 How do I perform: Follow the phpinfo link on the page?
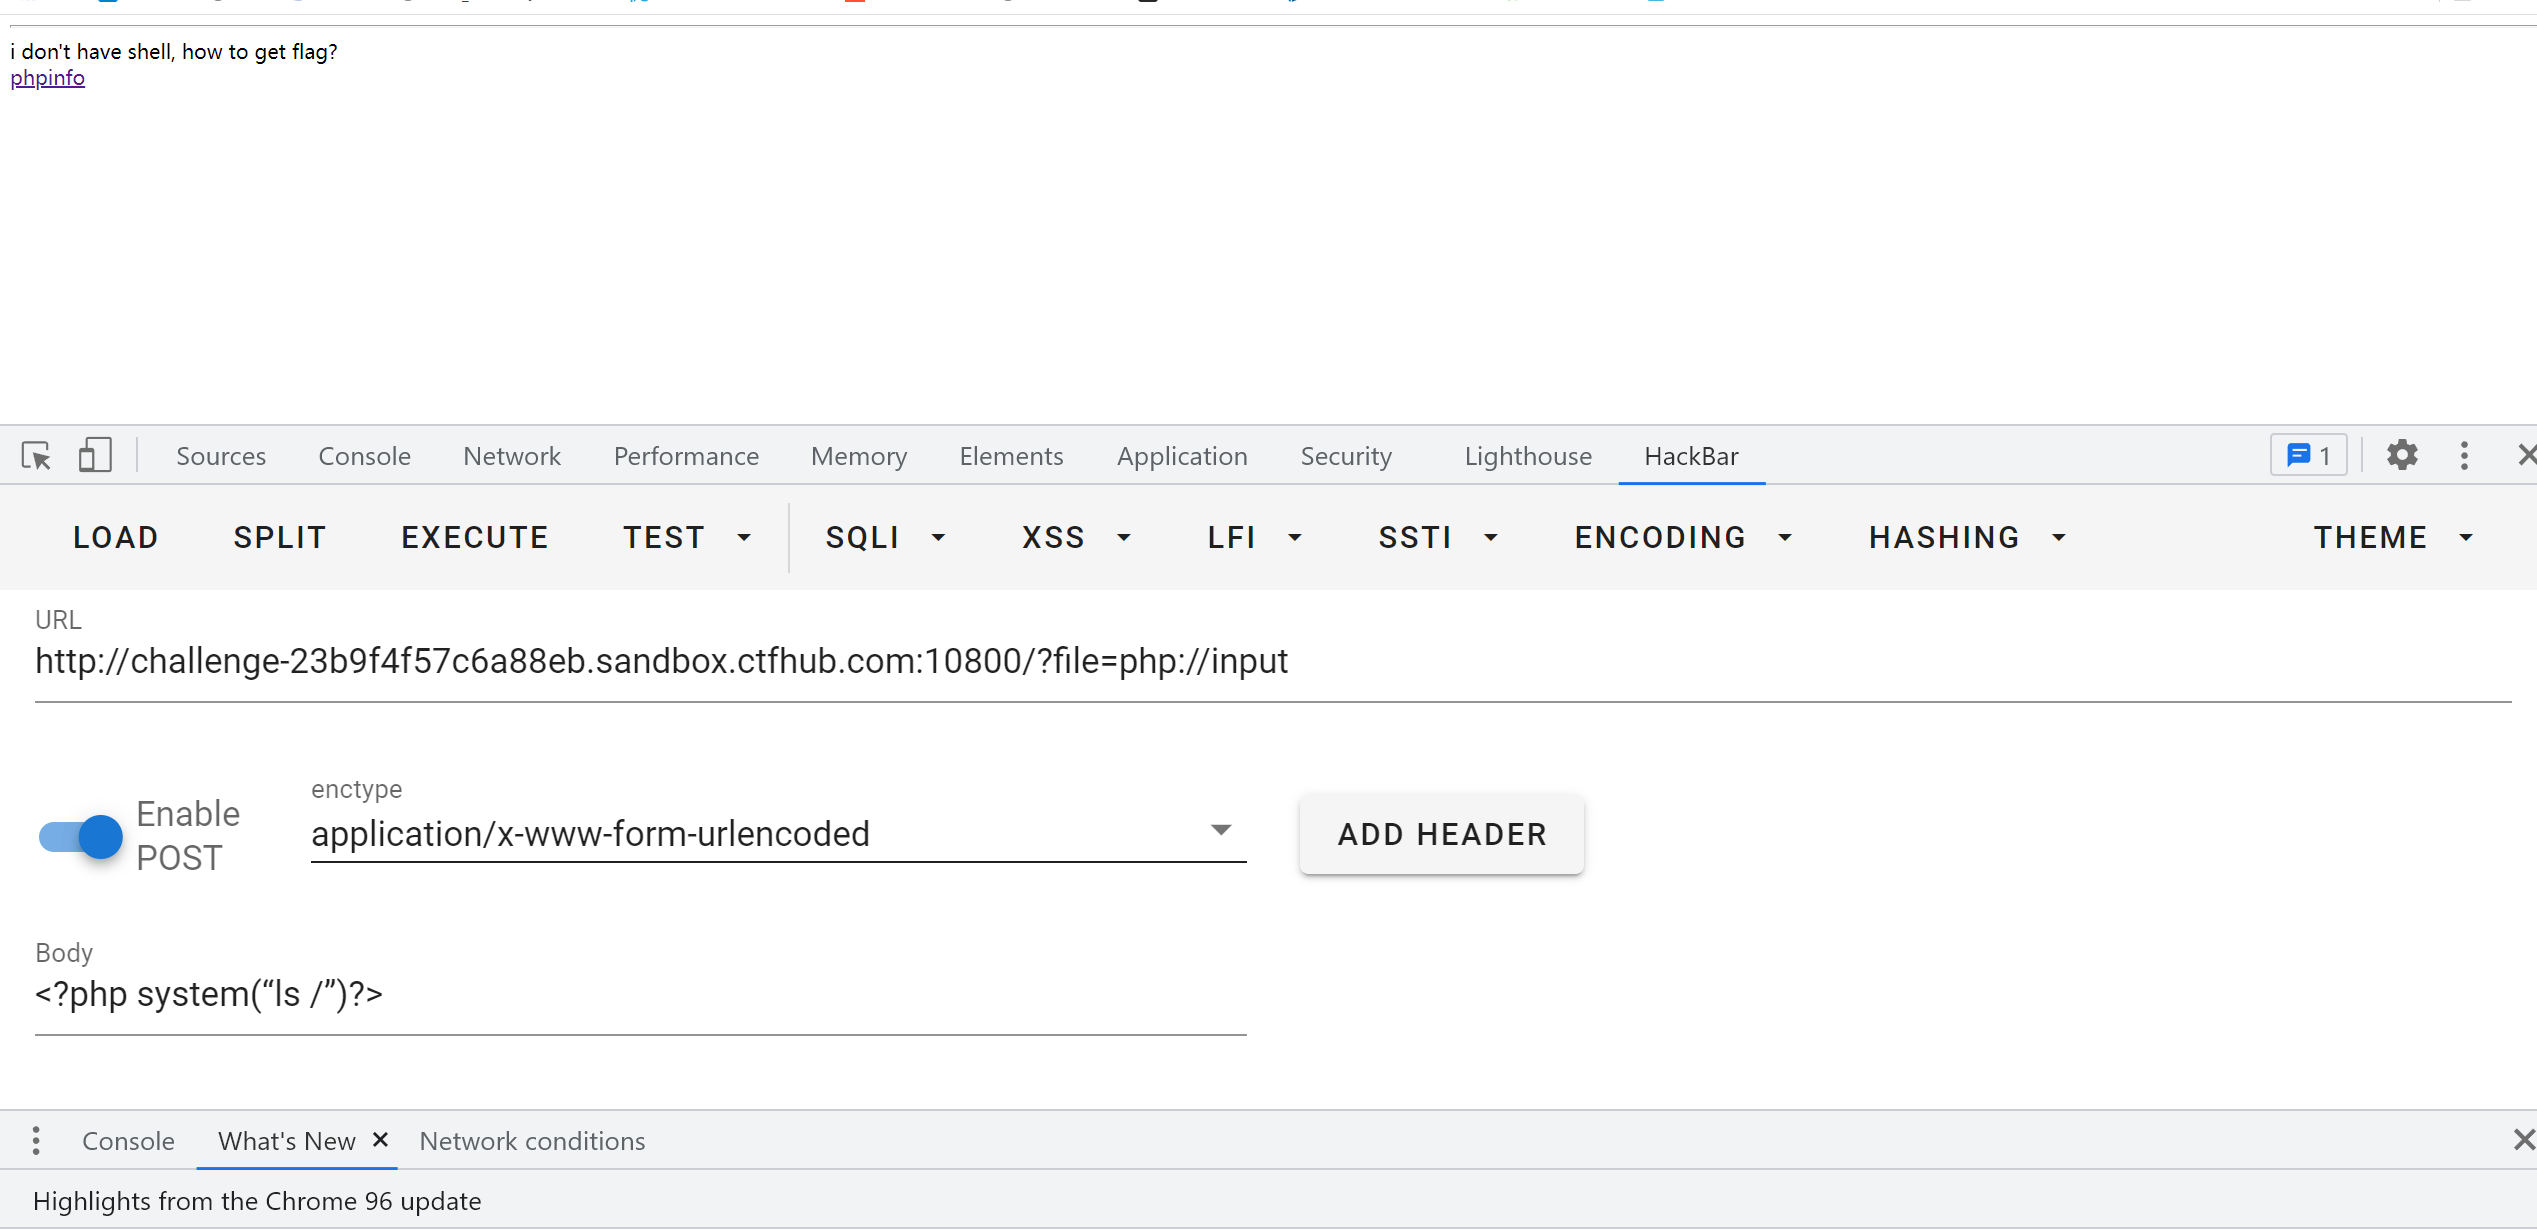47,77
